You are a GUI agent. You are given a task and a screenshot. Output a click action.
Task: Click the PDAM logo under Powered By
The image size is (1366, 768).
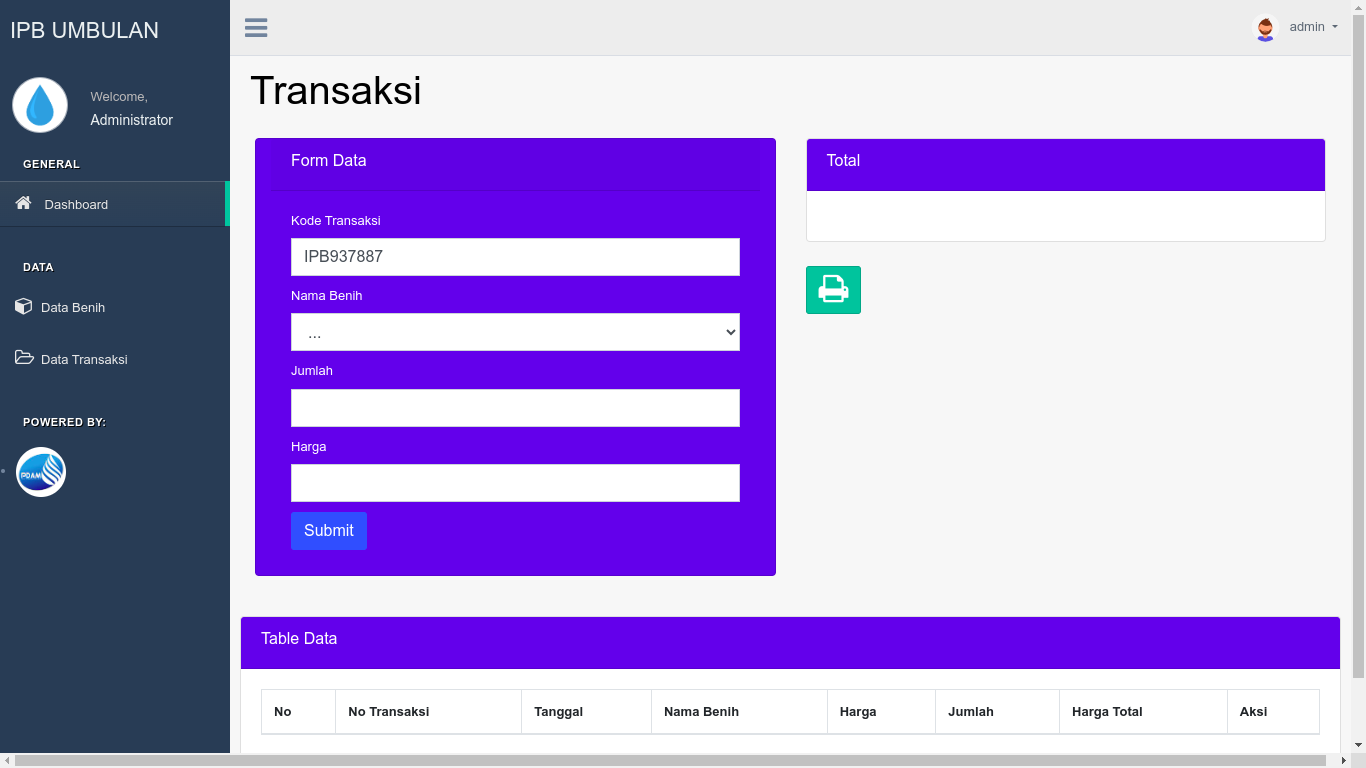coord(41,472)
